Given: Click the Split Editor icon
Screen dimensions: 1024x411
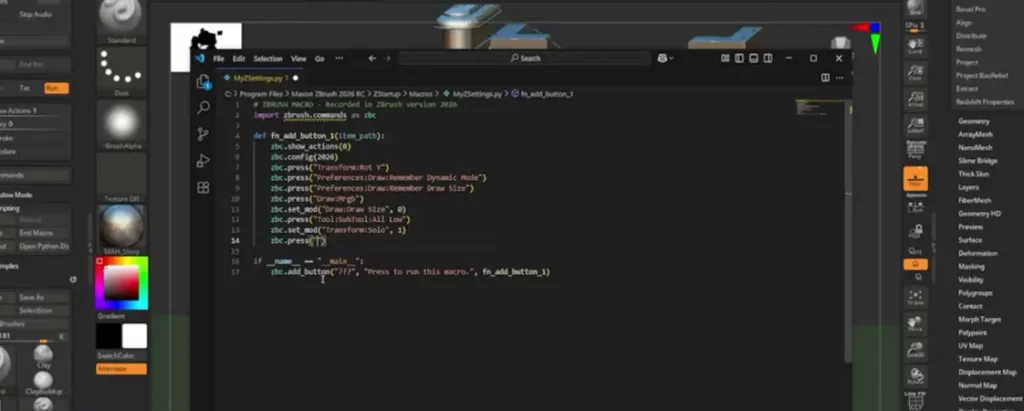Looking at the screenshot, I should pos(823,77).
